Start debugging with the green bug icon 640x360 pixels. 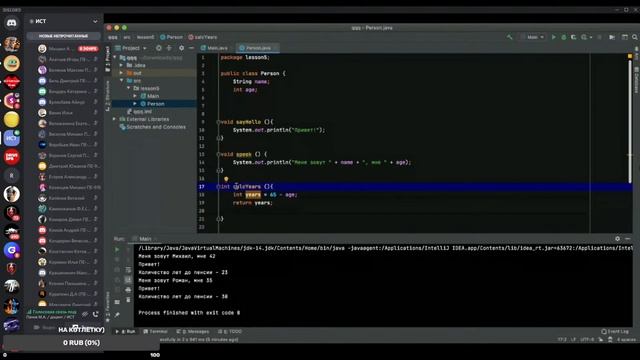[x=564, y=37]
